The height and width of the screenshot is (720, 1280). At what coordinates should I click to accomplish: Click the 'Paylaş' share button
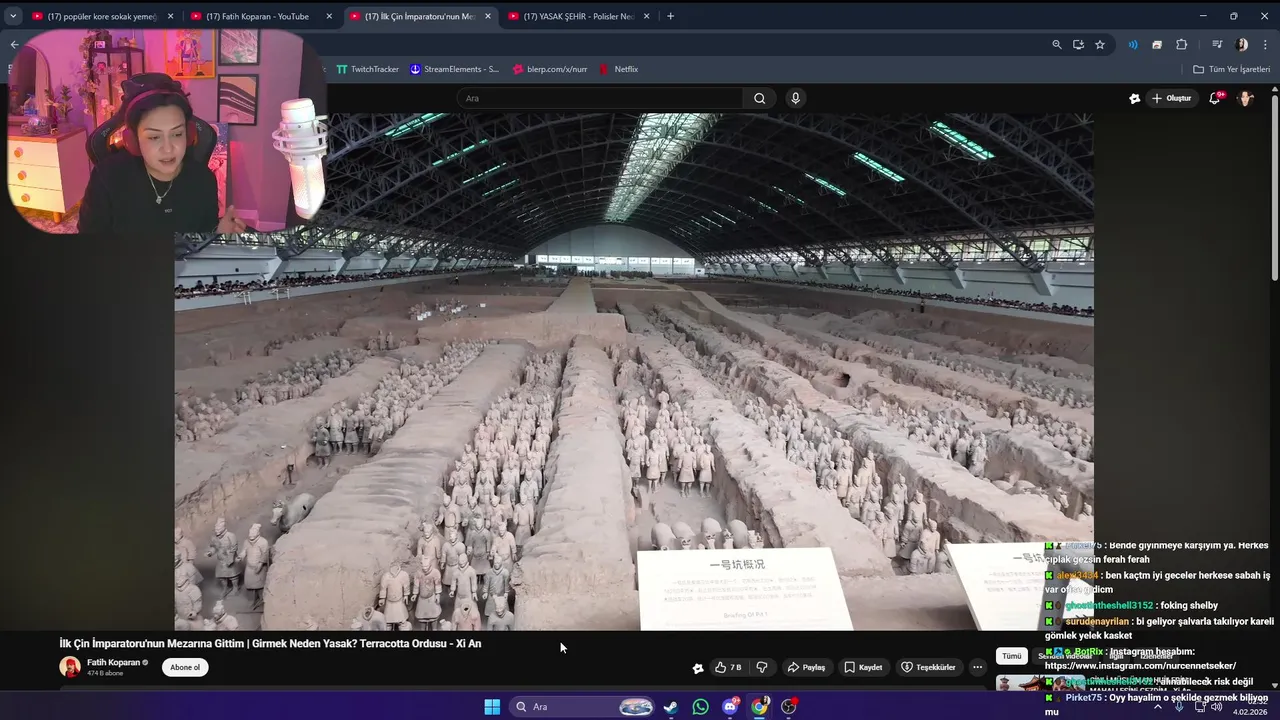tap(806, 667)
